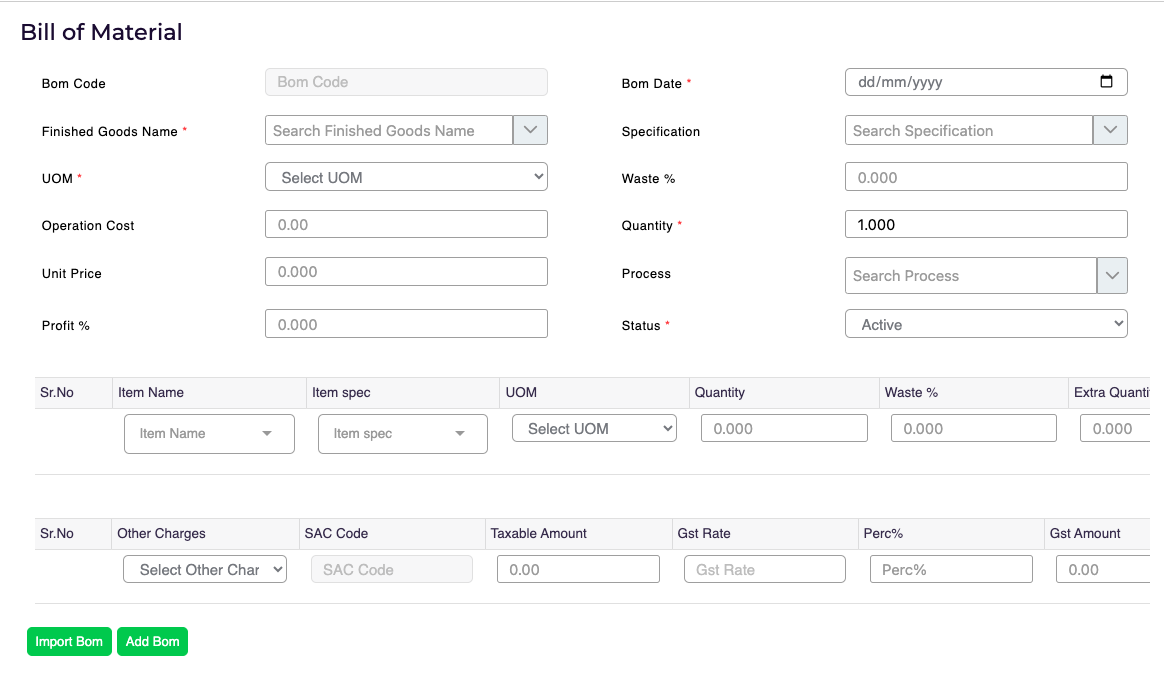
Task: Focus the Search Finished Goods Name field
Action: click(389, 130)
